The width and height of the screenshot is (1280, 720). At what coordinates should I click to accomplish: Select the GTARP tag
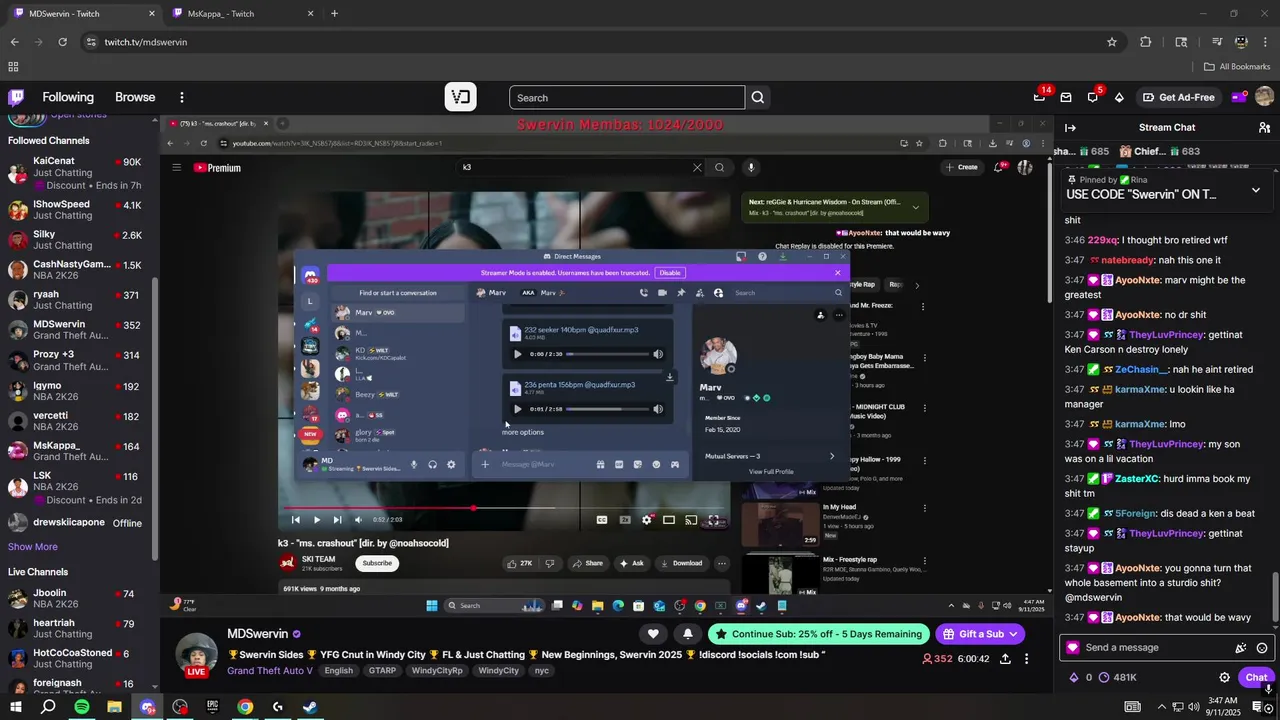380,670
